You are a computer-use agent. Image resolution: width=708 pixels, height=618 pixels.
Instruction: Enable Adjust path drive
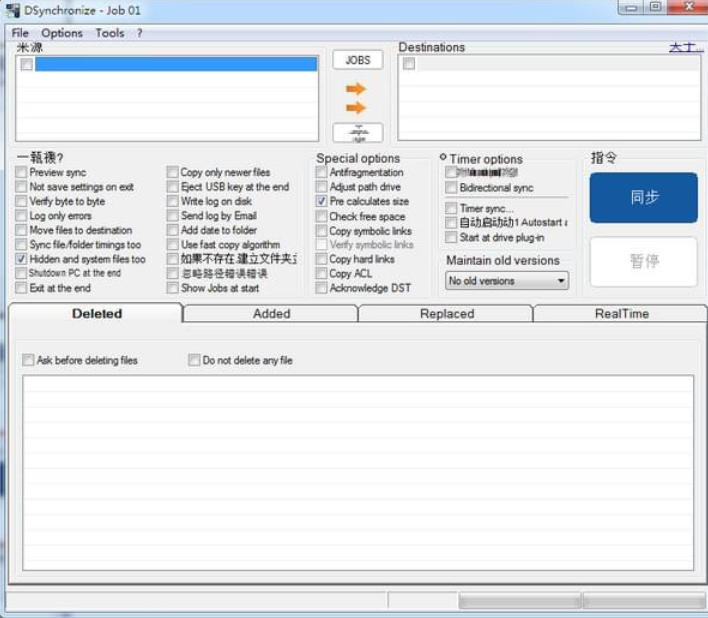[321, 186]
